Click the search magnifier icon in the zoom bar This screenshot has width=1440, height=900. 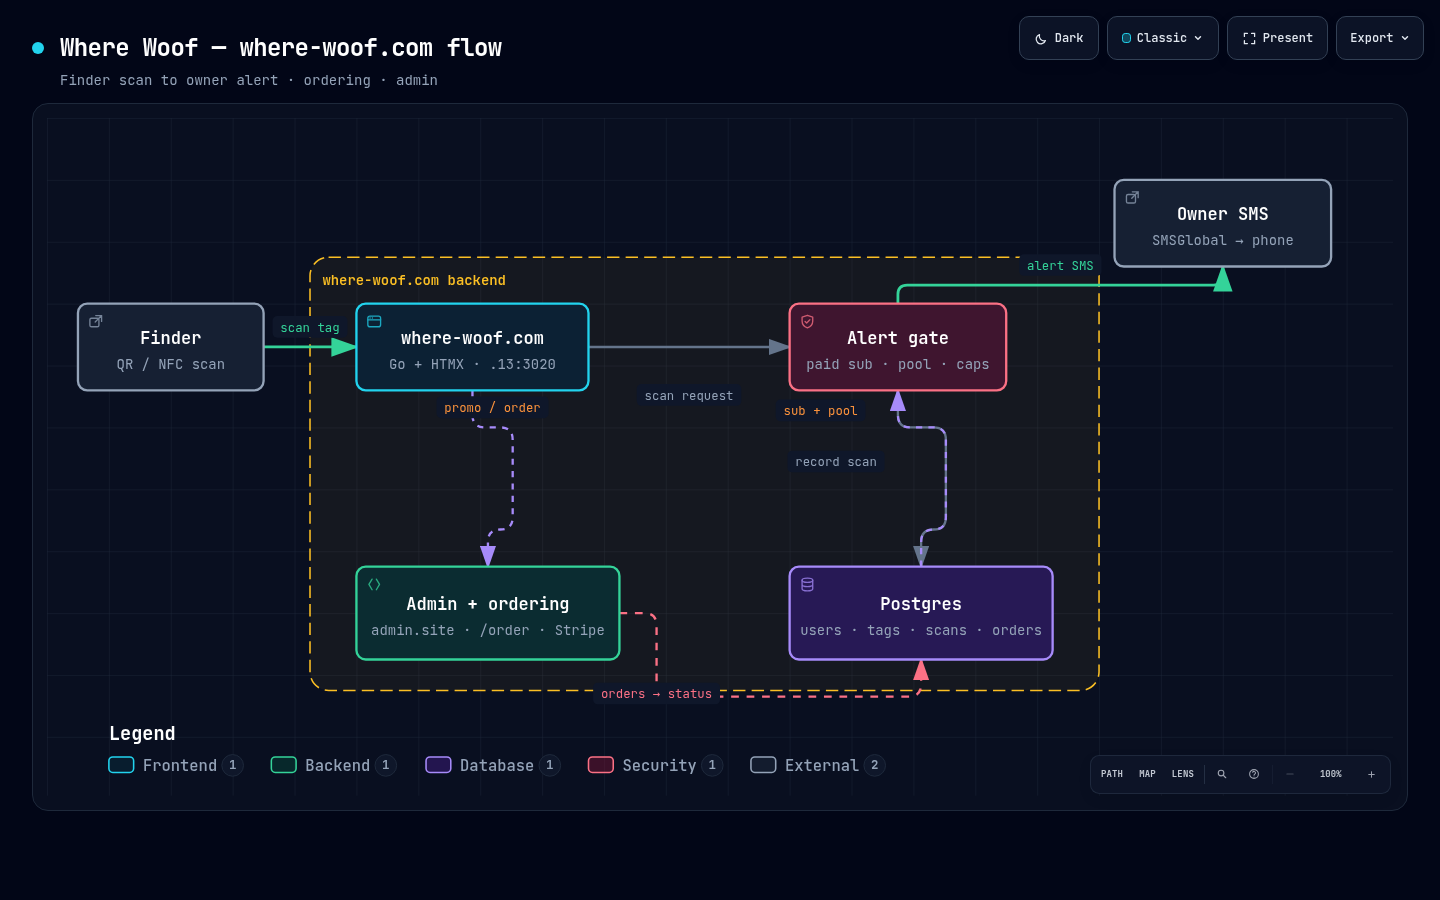point(1221,774)
